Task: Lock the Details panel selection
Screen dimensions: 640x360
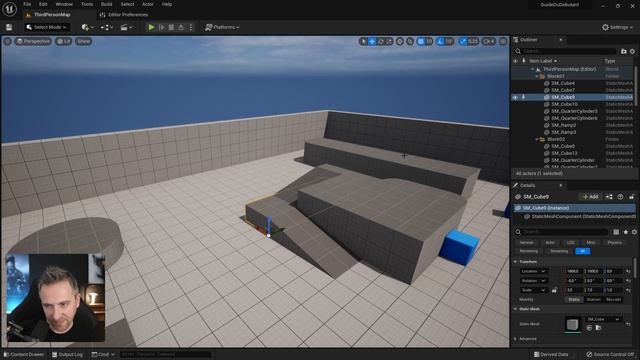Action: 631,197
